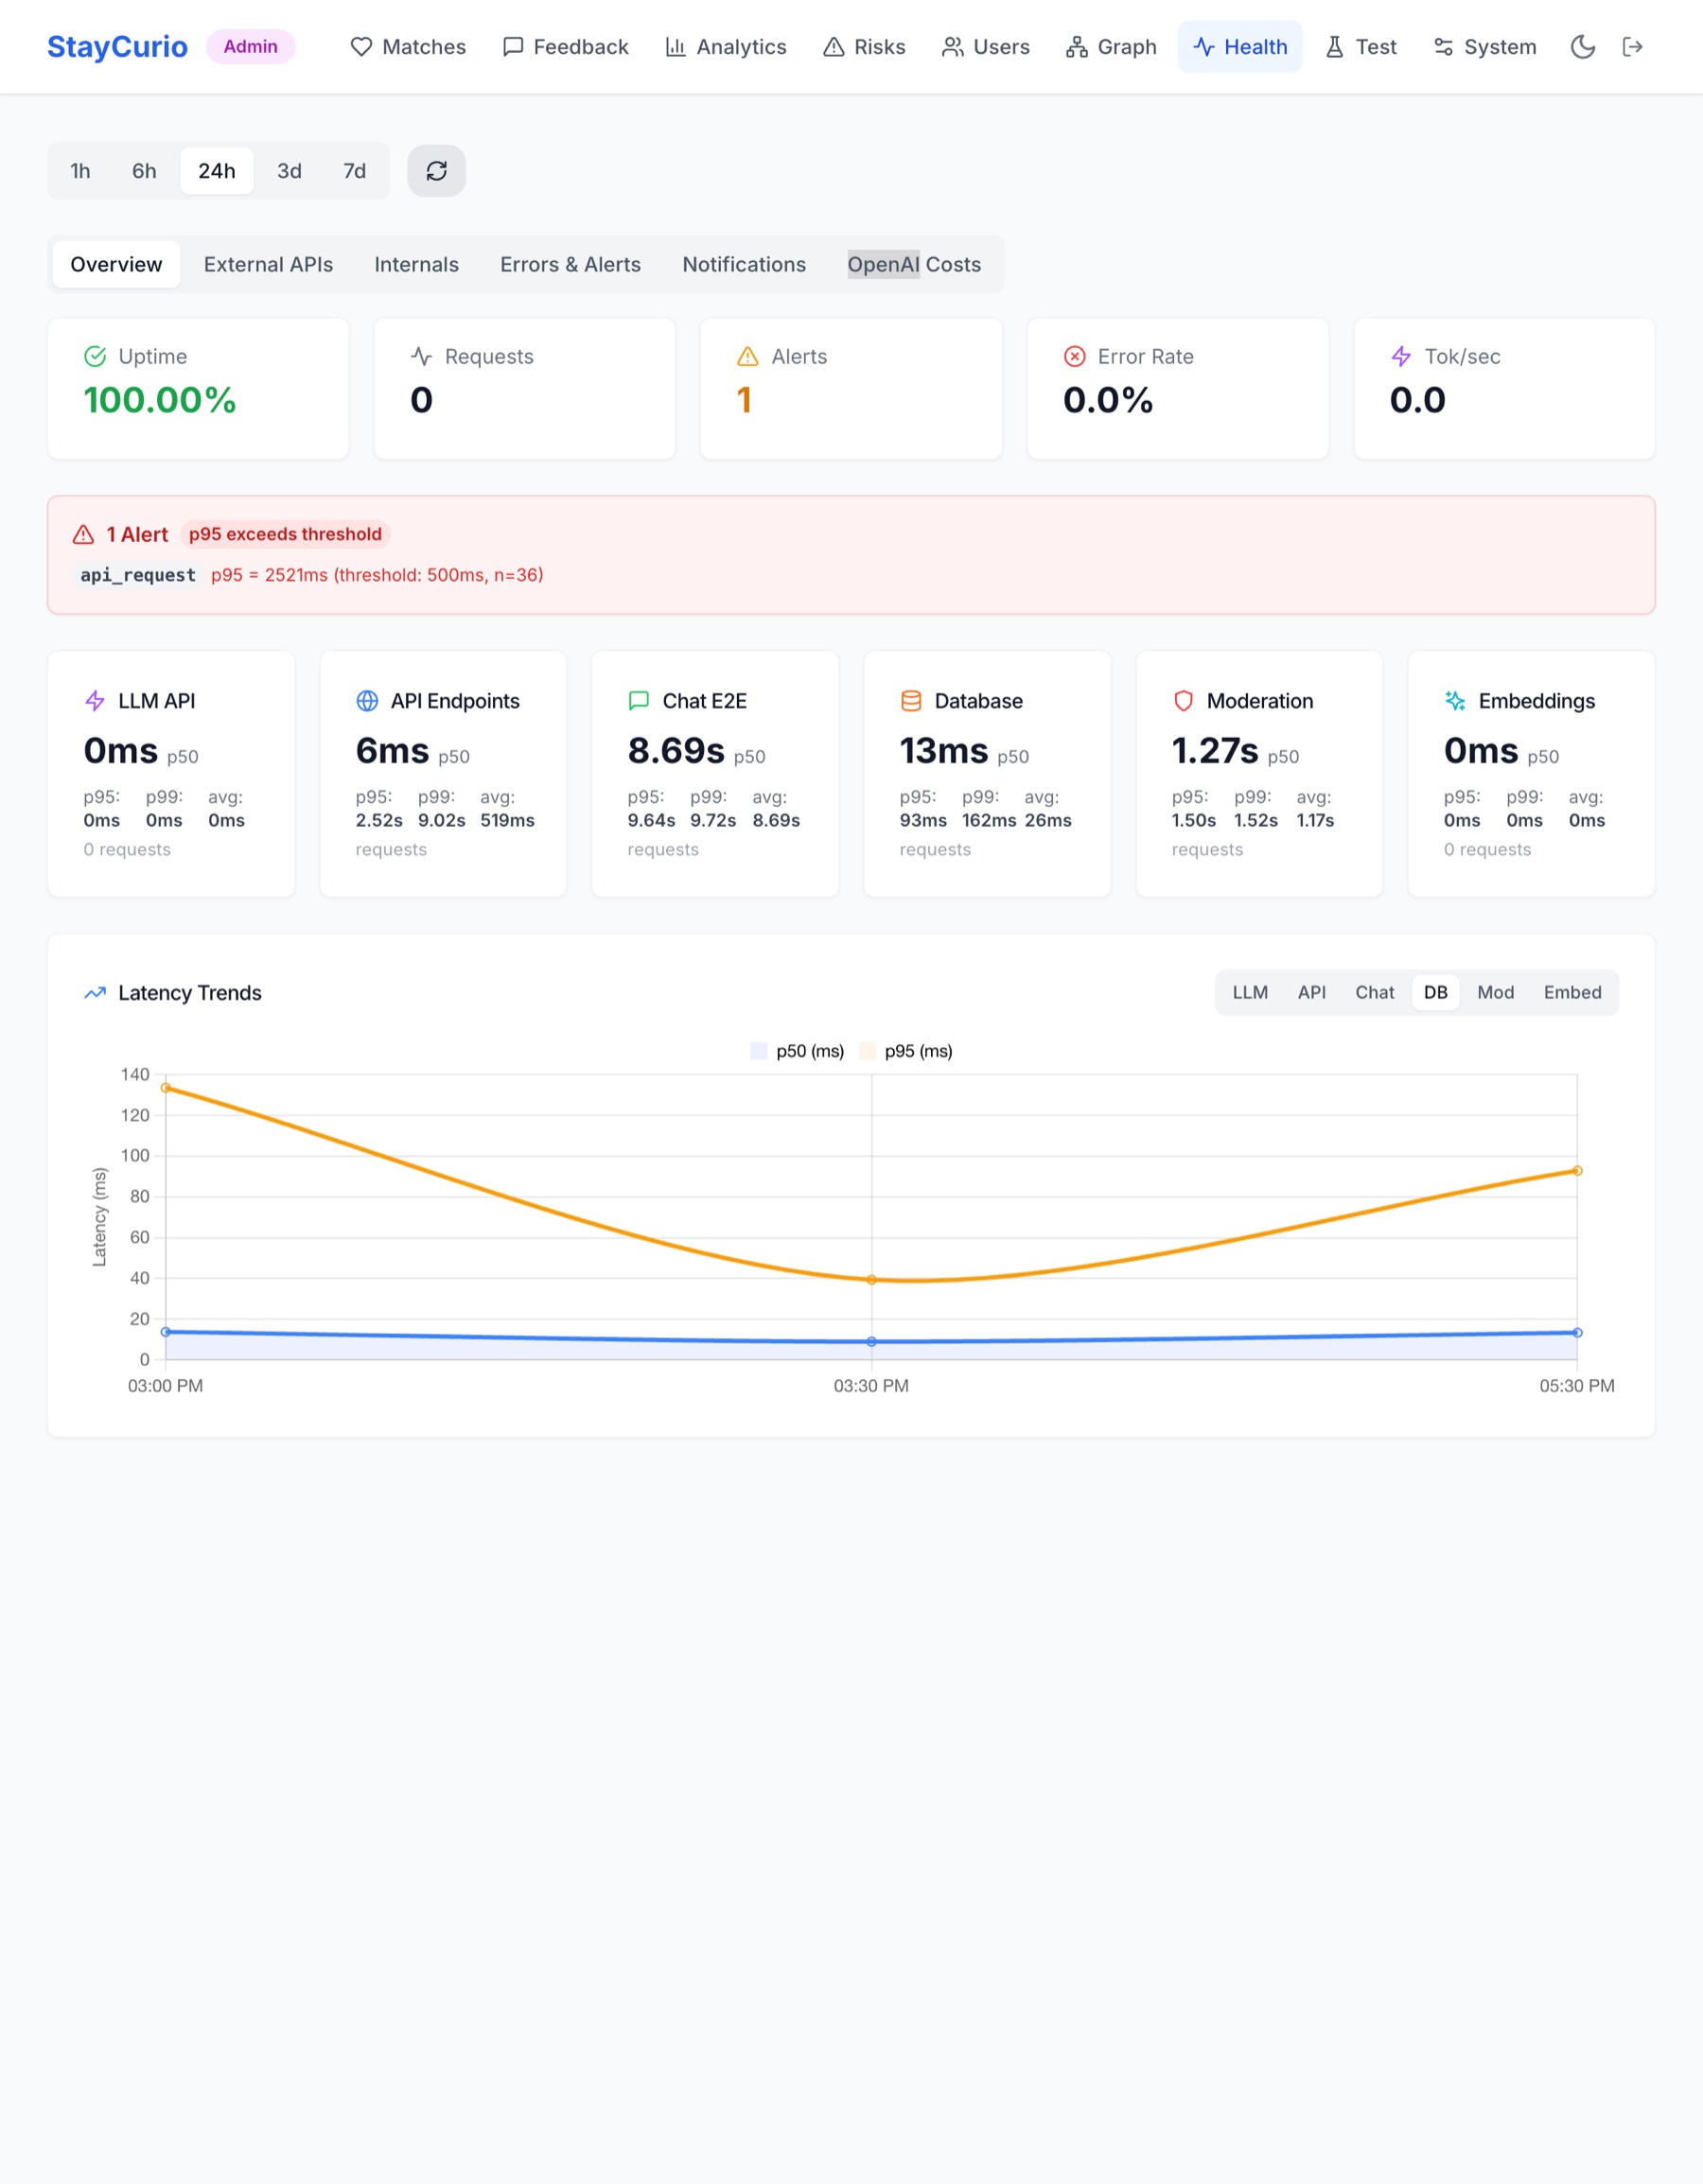Click p95 data point at 03:00 PM
Screen dimensions: 1703x2184
[x=166, y=1088]
